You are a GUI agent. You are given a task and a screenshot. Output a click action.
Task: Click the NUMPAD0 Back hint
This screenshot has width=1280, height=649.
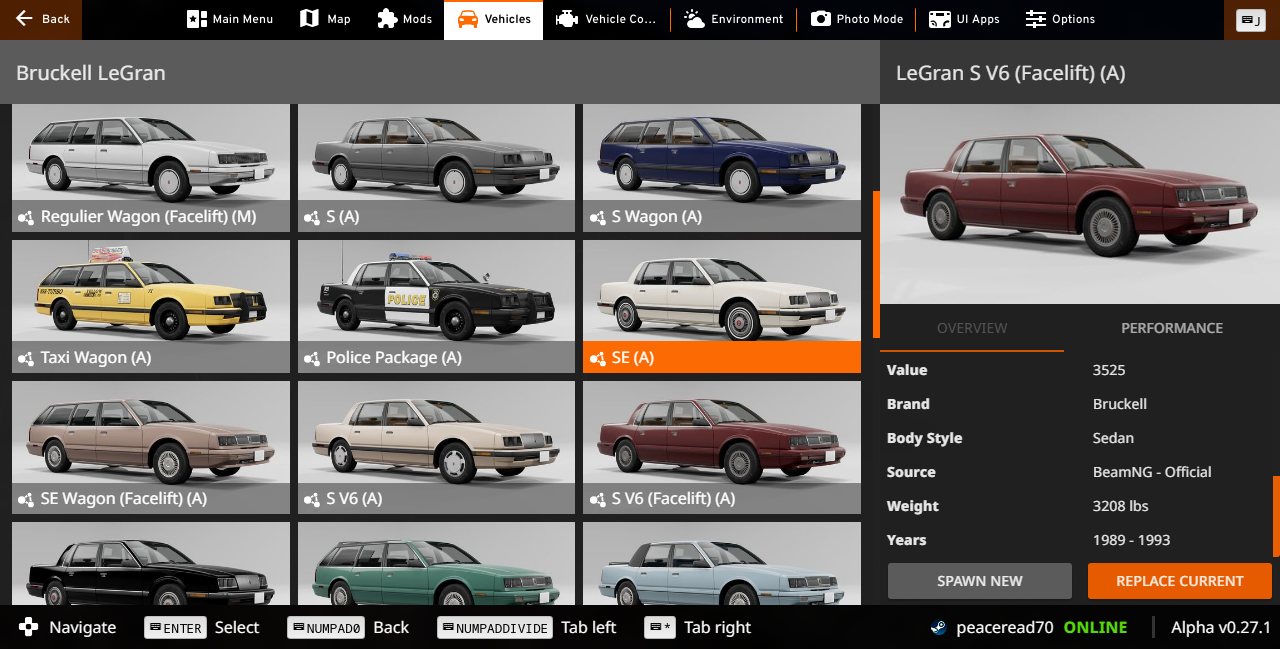pos(348,628)
